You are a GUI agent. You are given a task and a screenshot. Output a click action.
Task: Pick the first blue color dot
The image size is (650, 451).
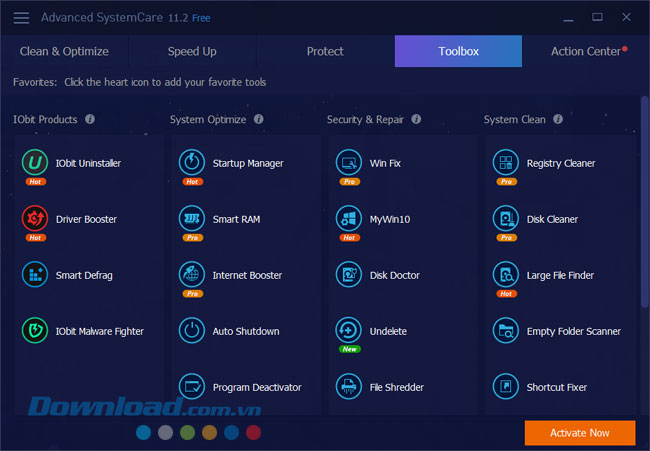point(143,432)
